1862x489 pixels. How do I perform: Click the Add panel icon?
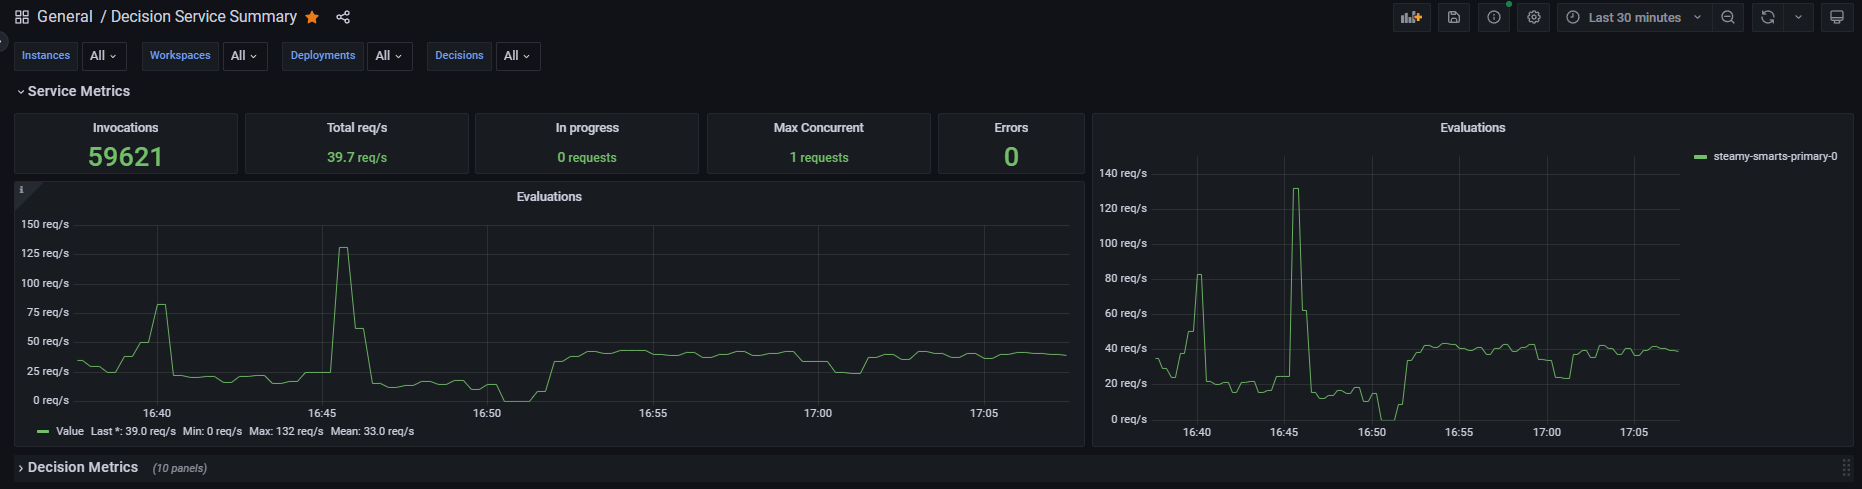[x=1411, y=17]
